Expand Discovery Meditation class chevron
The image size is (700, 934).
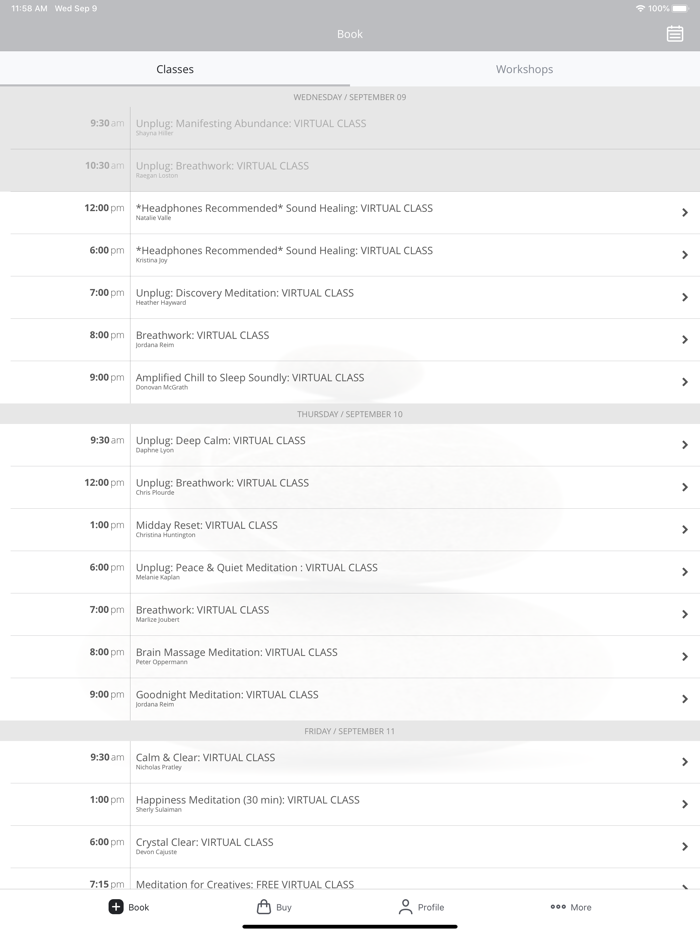(x=685, y=297)
